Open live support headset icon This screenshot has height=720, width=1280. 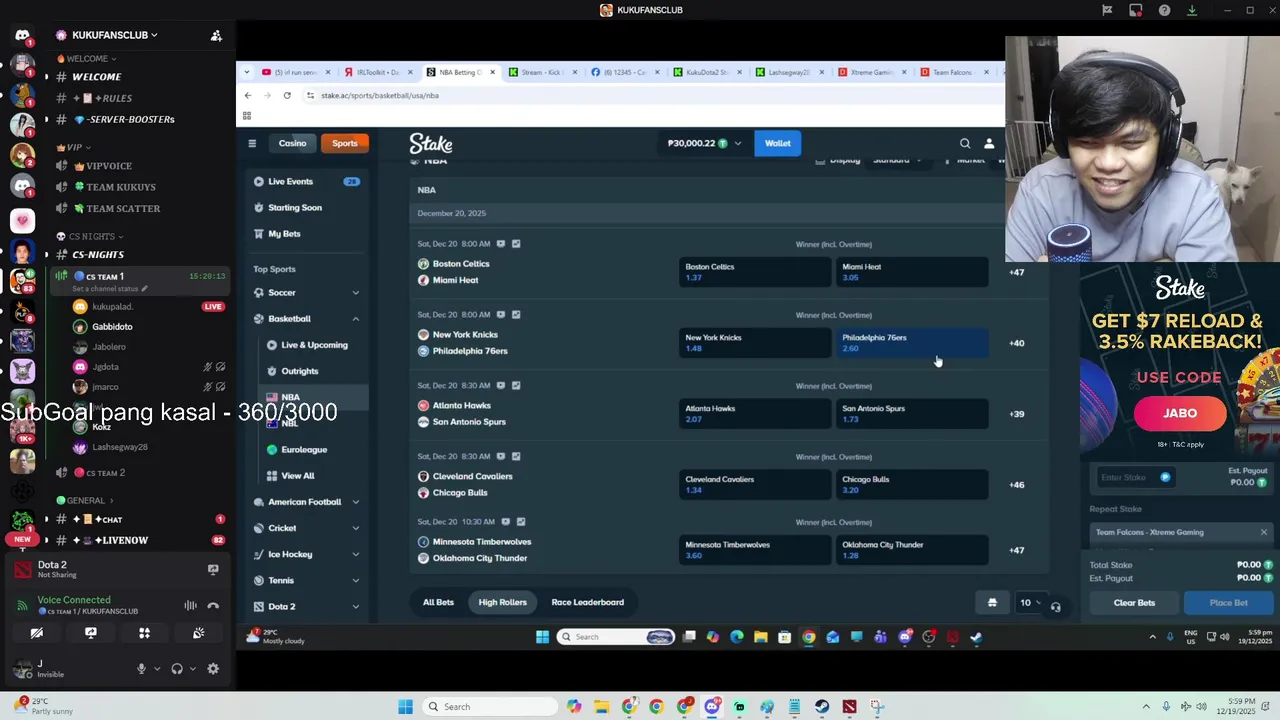1055,607
